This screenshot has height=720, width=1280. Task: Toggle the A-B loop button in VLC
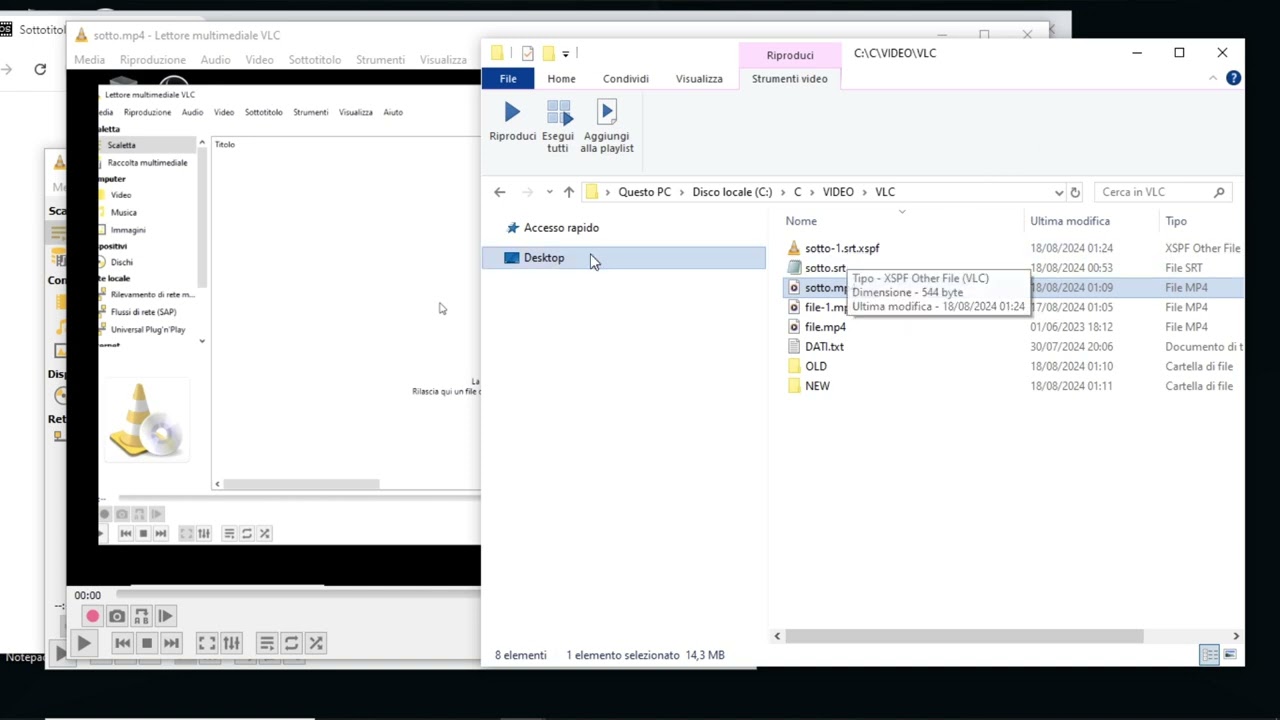click(141, 617)
